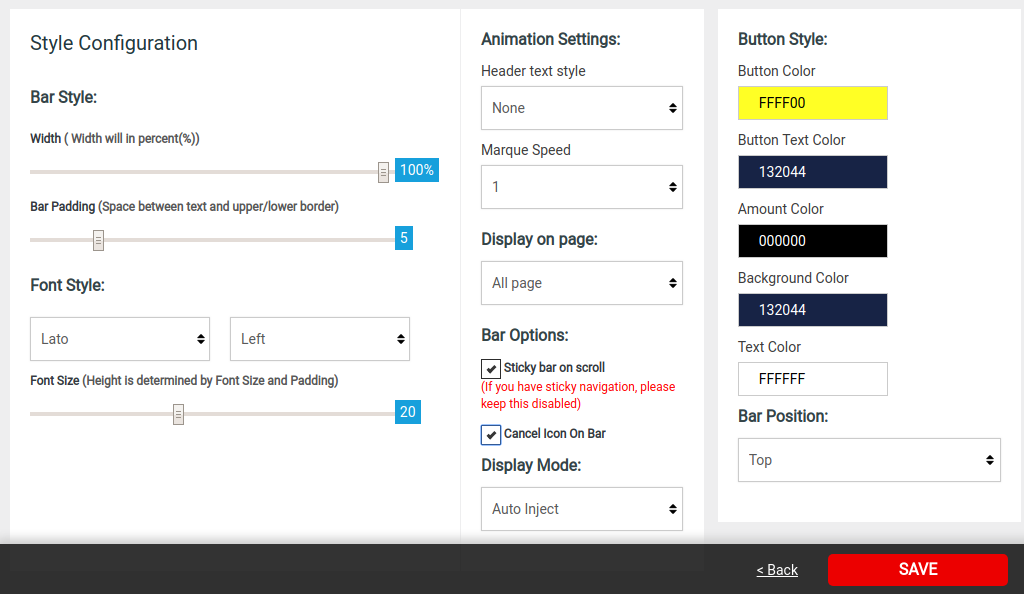Open the Bar Position Top dropdown

click(x=869, y=460)
